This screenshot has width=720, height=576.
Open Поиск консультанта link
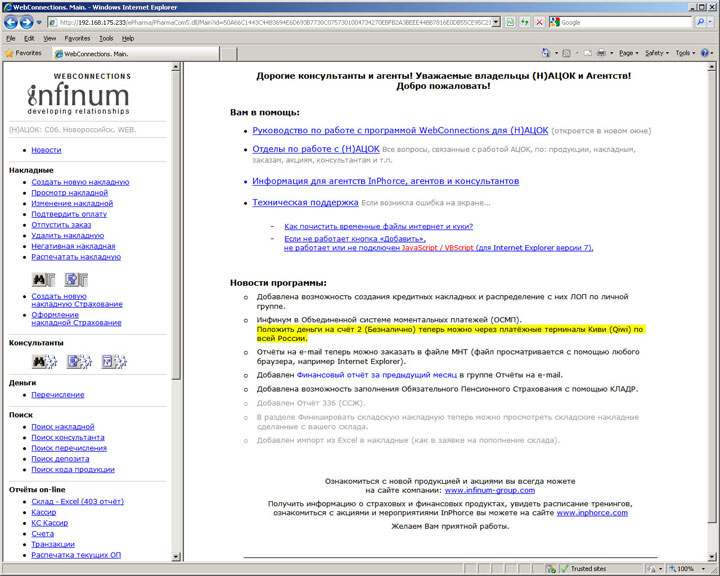(68, 437)
